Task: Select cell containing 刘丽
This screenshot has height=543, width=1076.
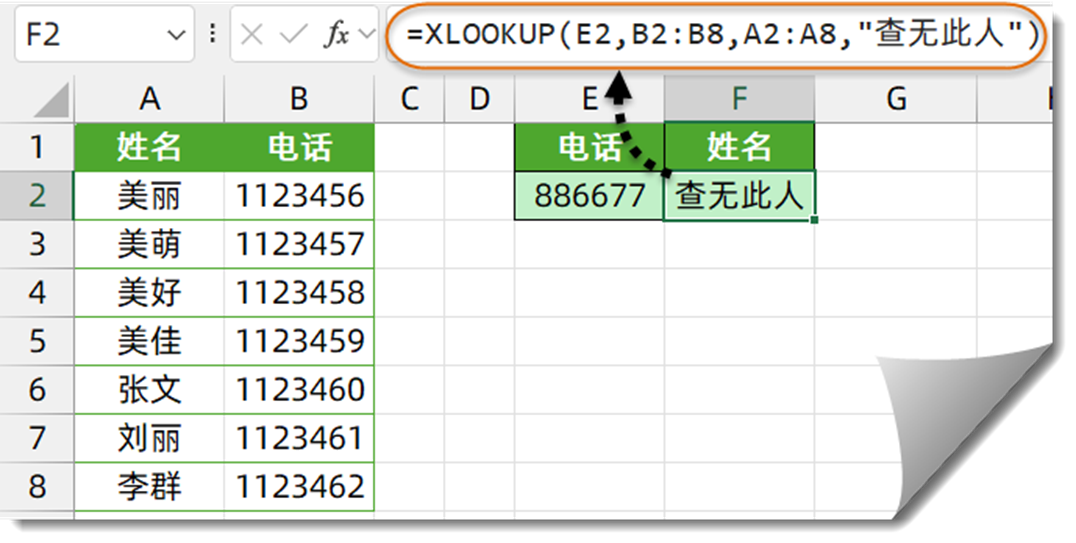Action: 149,438
